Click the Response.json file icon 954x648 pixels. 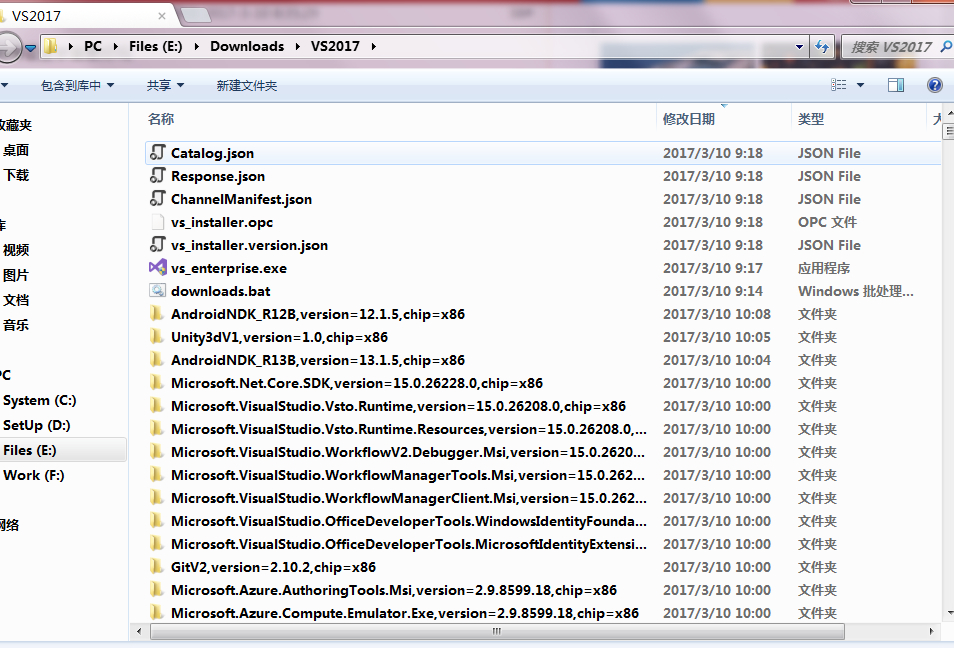[158, 175]
